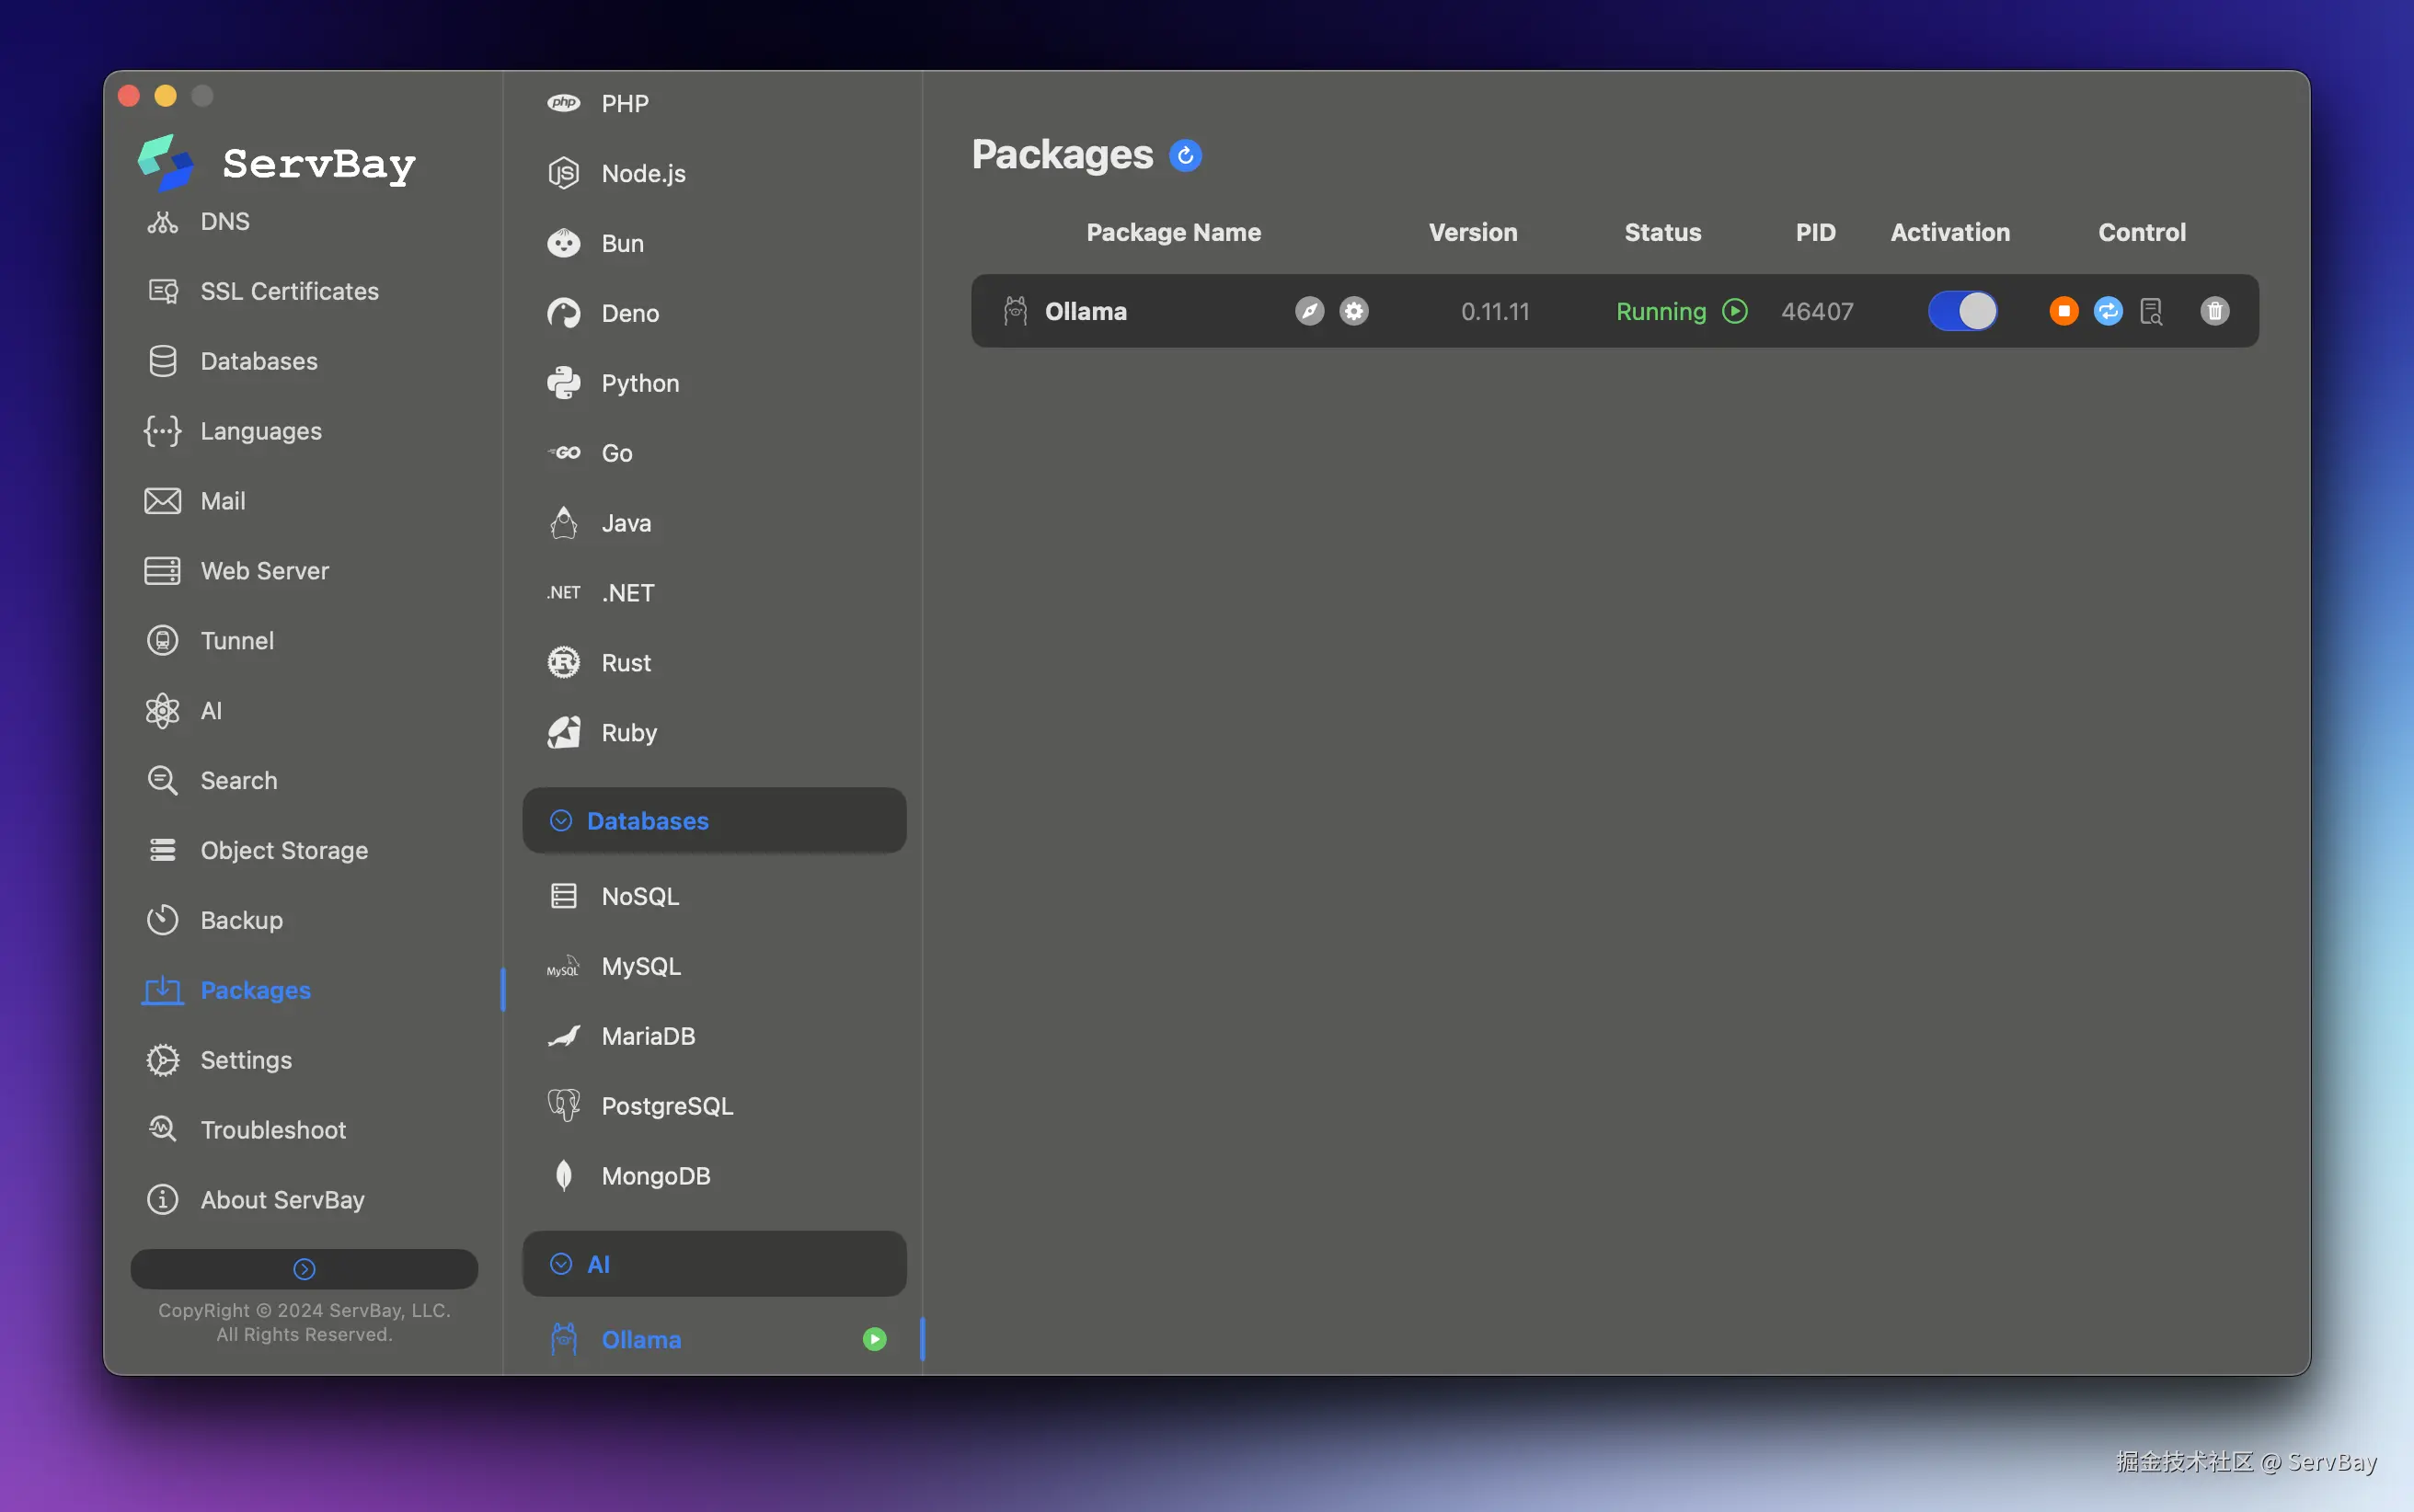Open the Troubleshoot page
Image resolution: width=2414 pixels, height=1512 pixels.
click(x=272, y=1130)
